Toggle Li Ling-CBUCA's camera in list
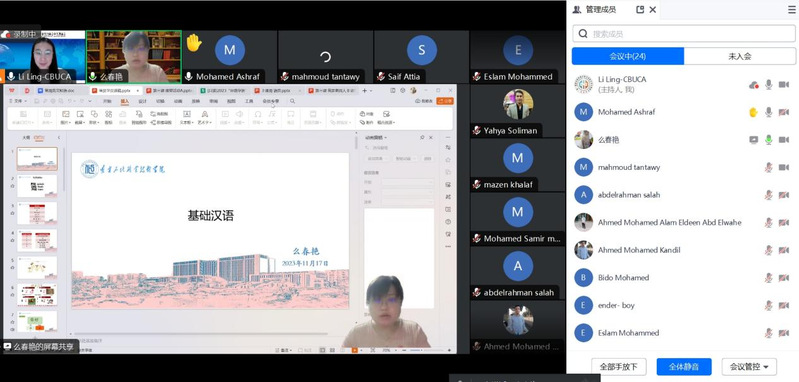799x382 pixels. (784, 85)
